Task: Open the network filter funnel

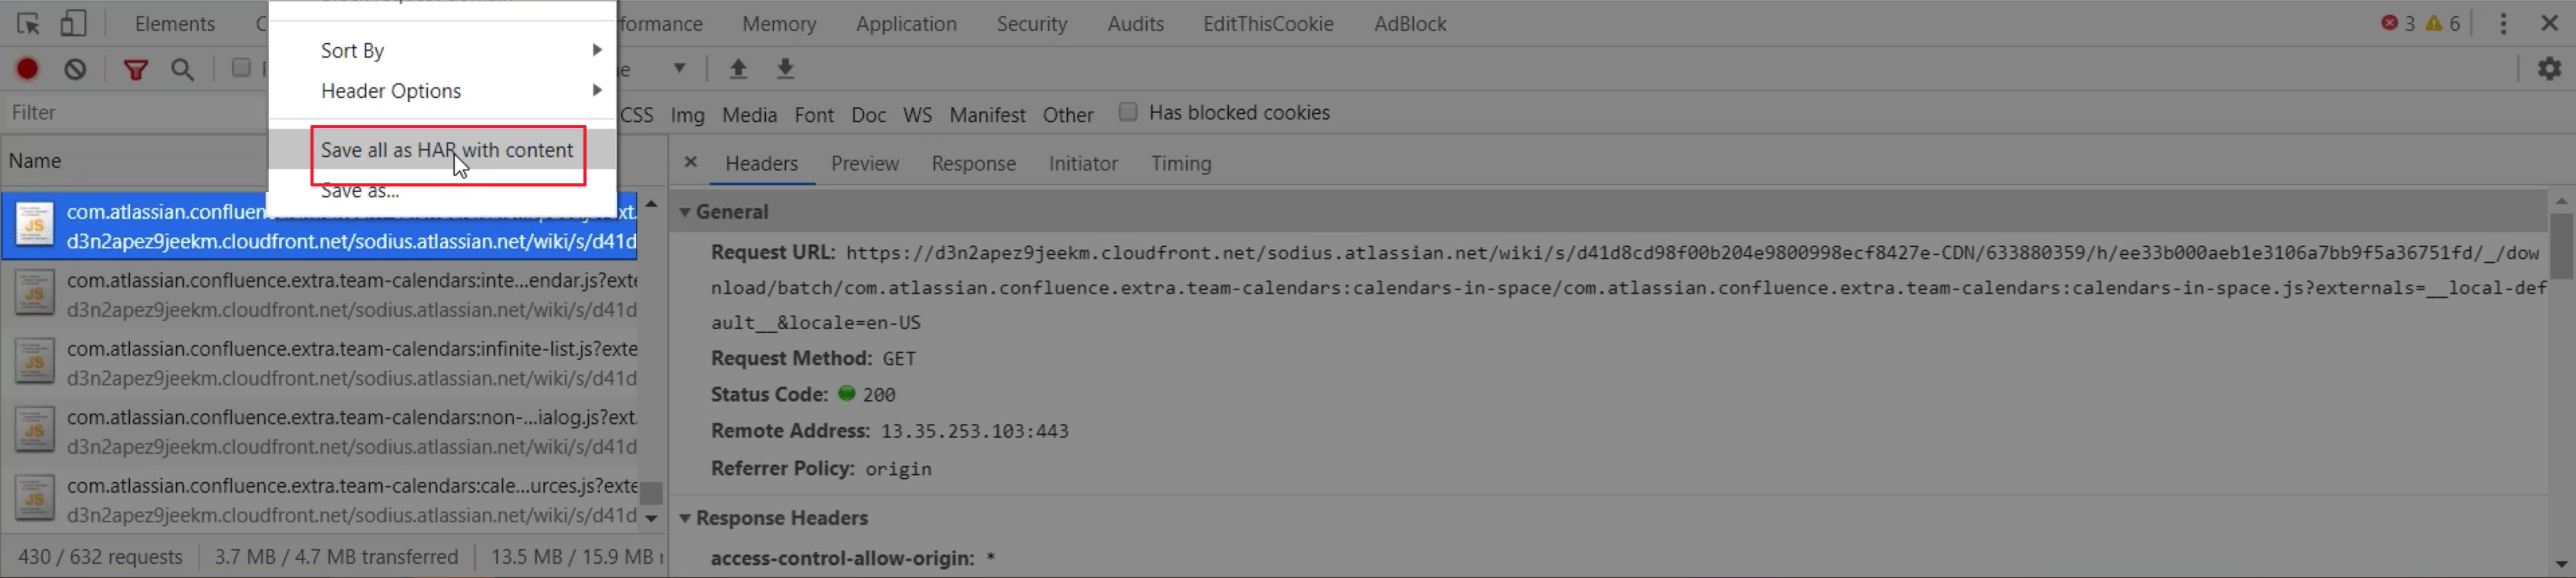Action: pyautogui.click(x=136, y=69)
